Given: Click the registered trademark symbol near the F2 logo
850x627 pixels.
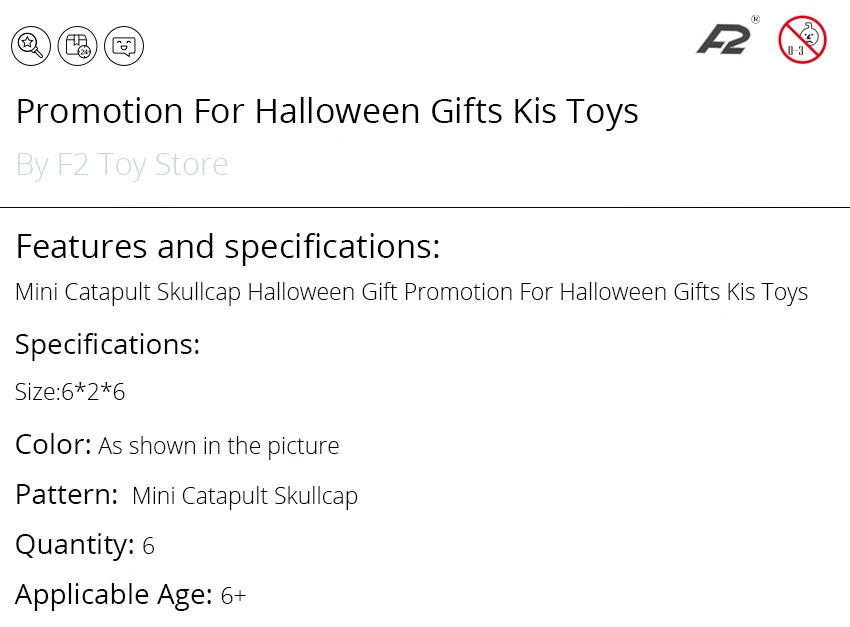Looking at the screenshot, I should [x=756, y=20].
